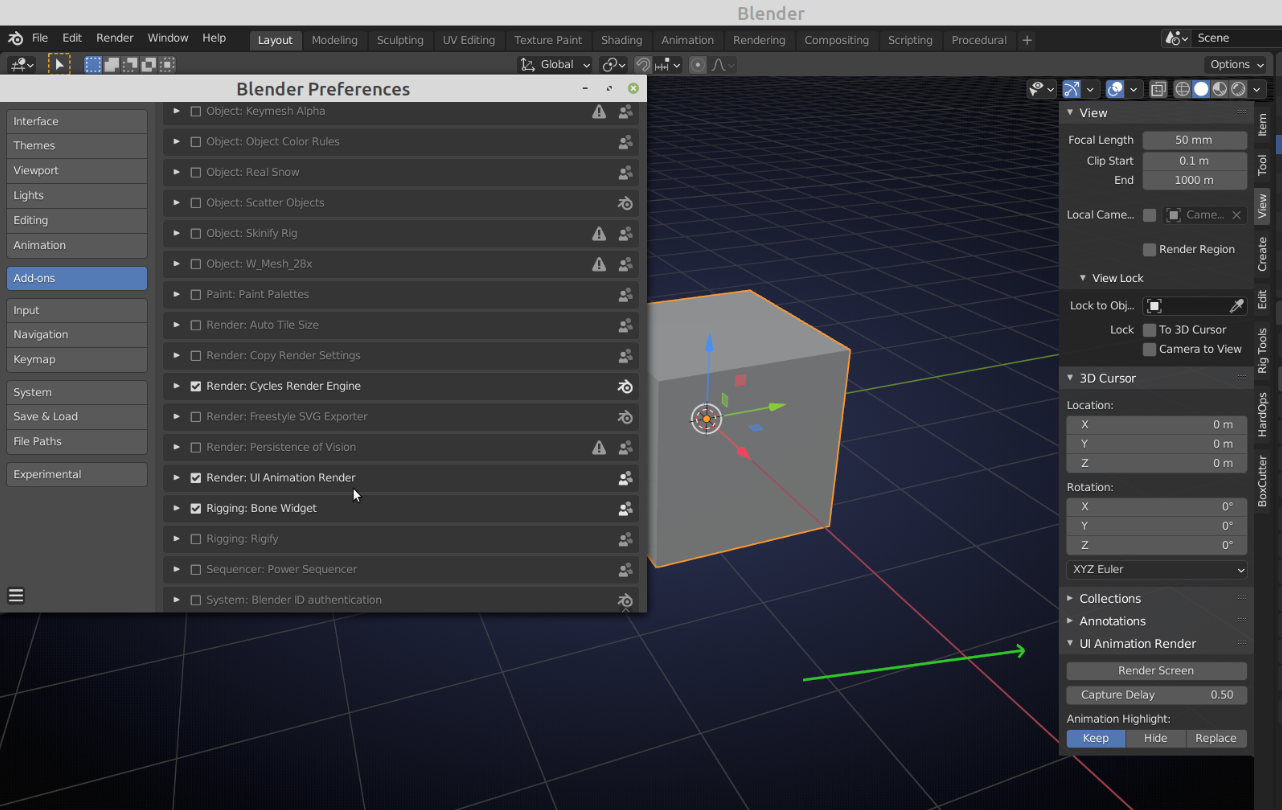The image size is (1282, 810).
Task: Open the Keymap preferences section
Action: 77,359
